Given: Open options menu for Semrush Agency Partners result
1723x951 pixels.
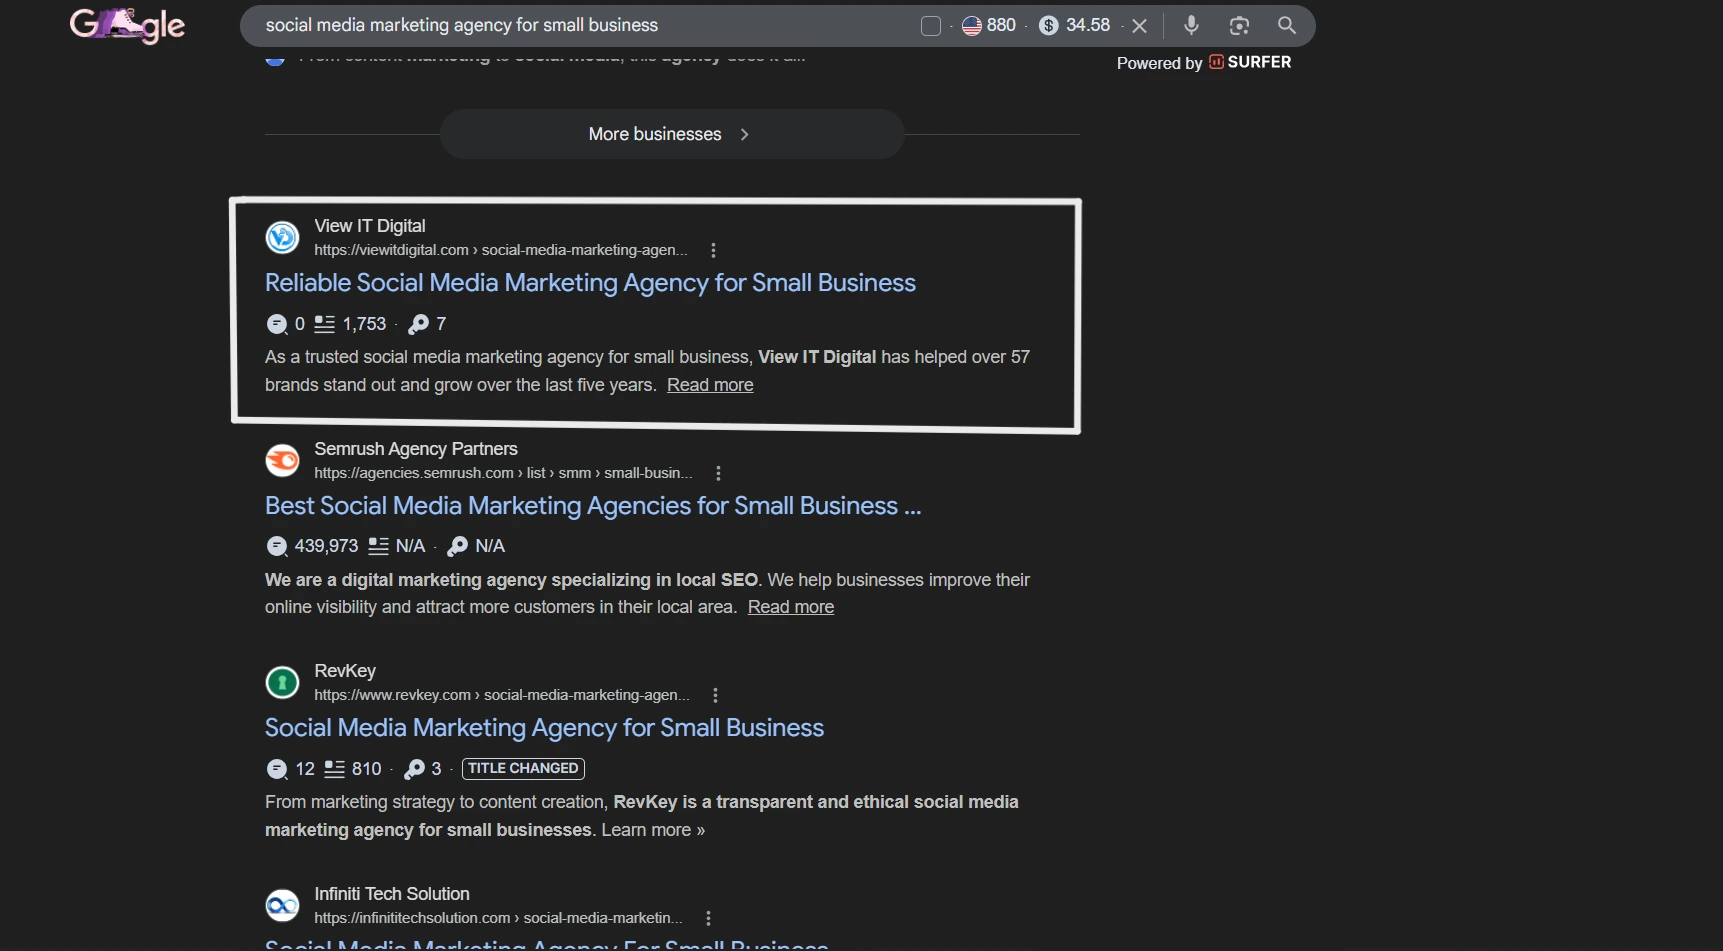Looking at the screenshot, I should (718, 473).
